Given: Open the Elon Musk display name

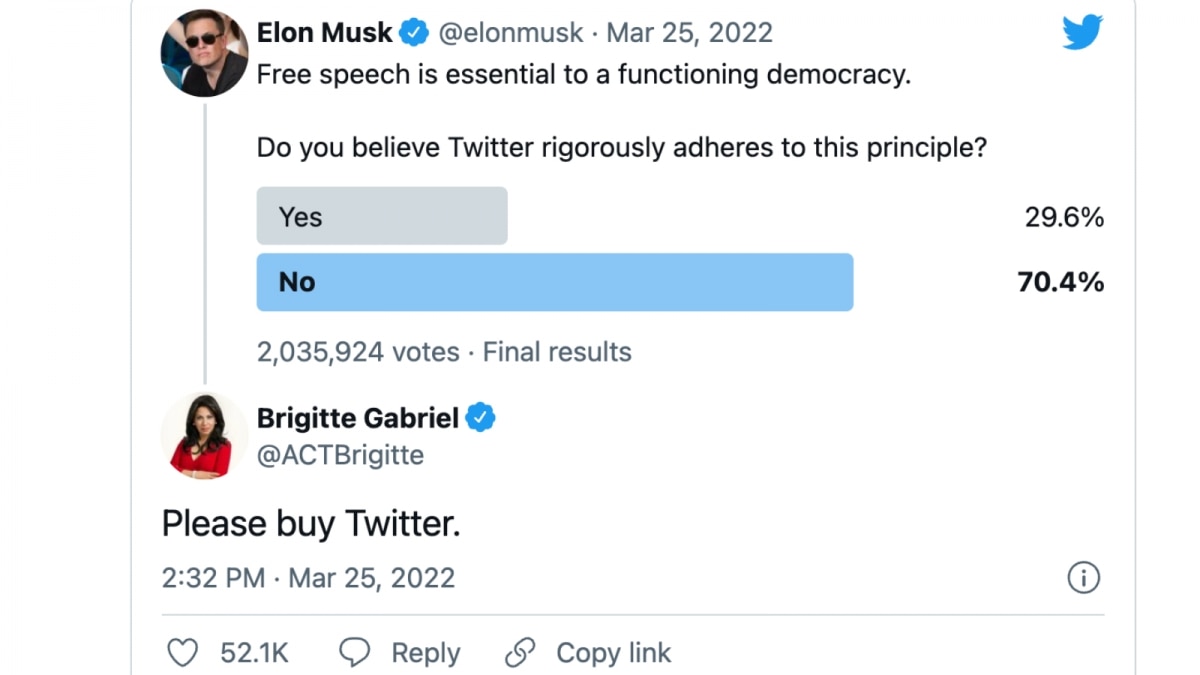Looking at the screenshot, I should 325,33.
